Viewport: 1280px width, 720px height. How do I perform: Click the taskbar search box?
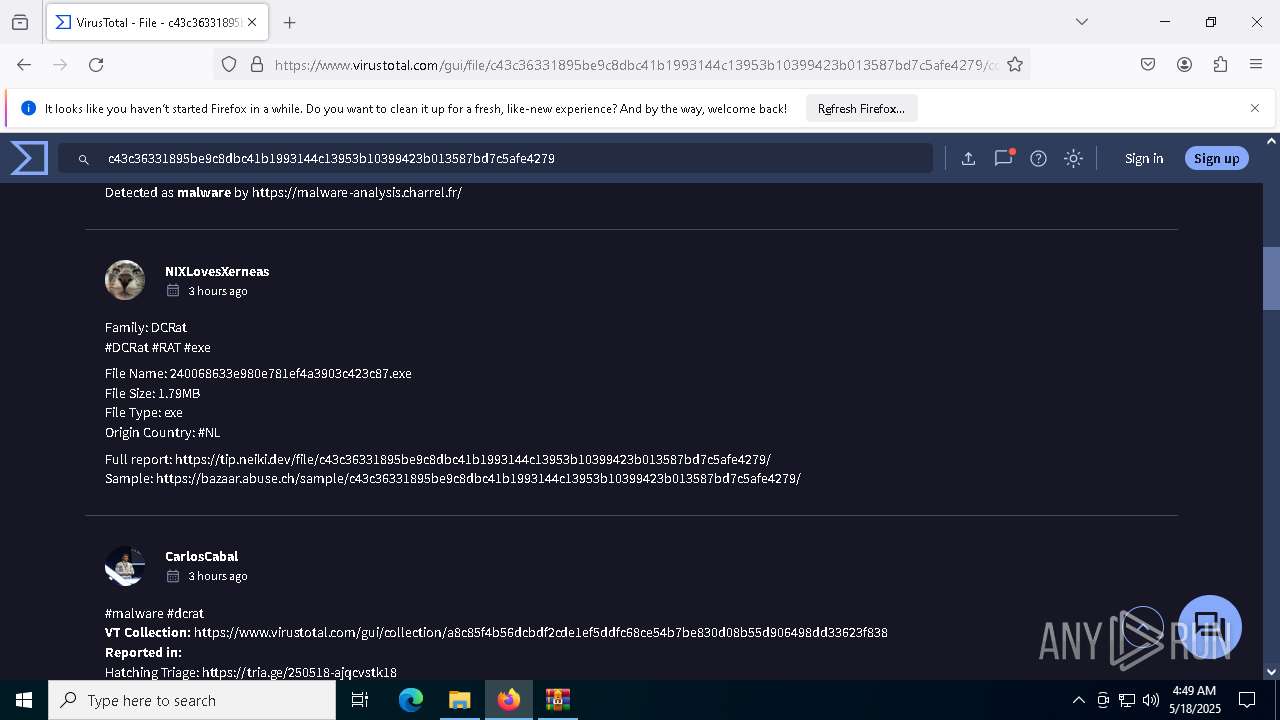[192, 700]
